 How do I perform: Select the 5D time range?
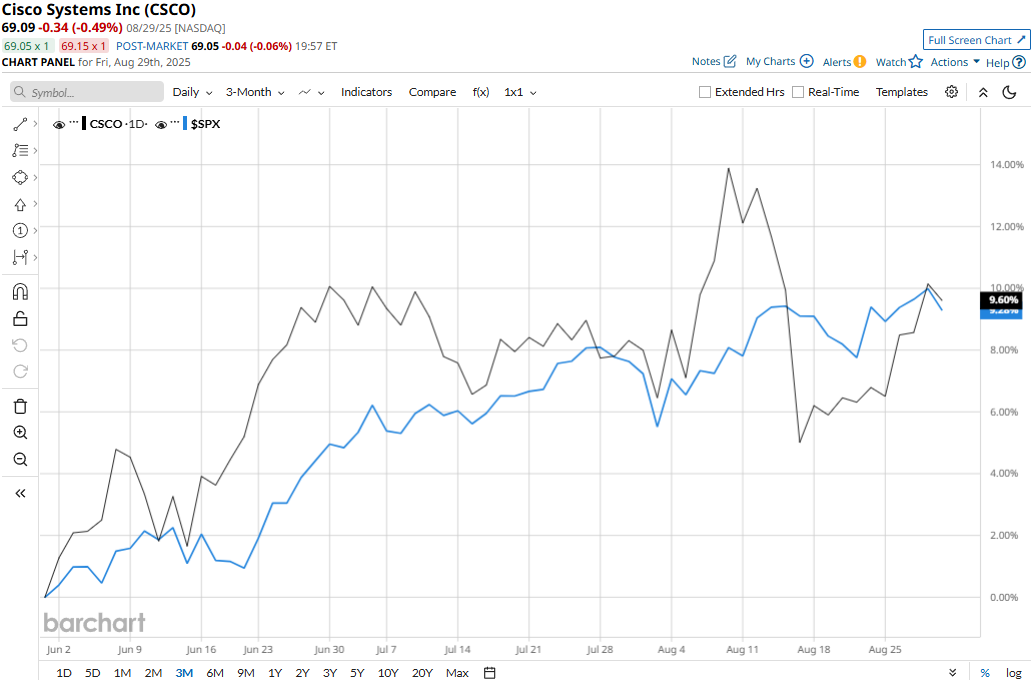coord(93,673)
